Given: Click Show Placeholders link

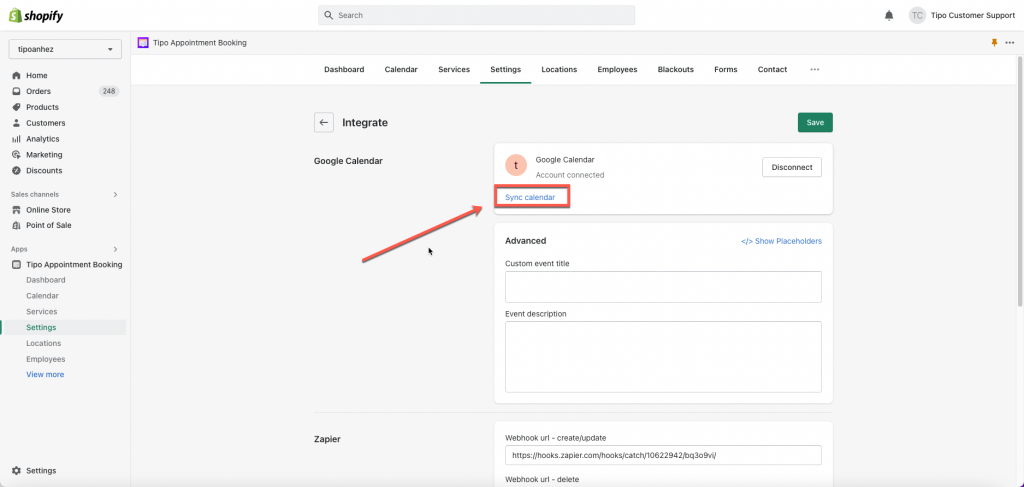Looking at the screenshot, I should (781, 241).
